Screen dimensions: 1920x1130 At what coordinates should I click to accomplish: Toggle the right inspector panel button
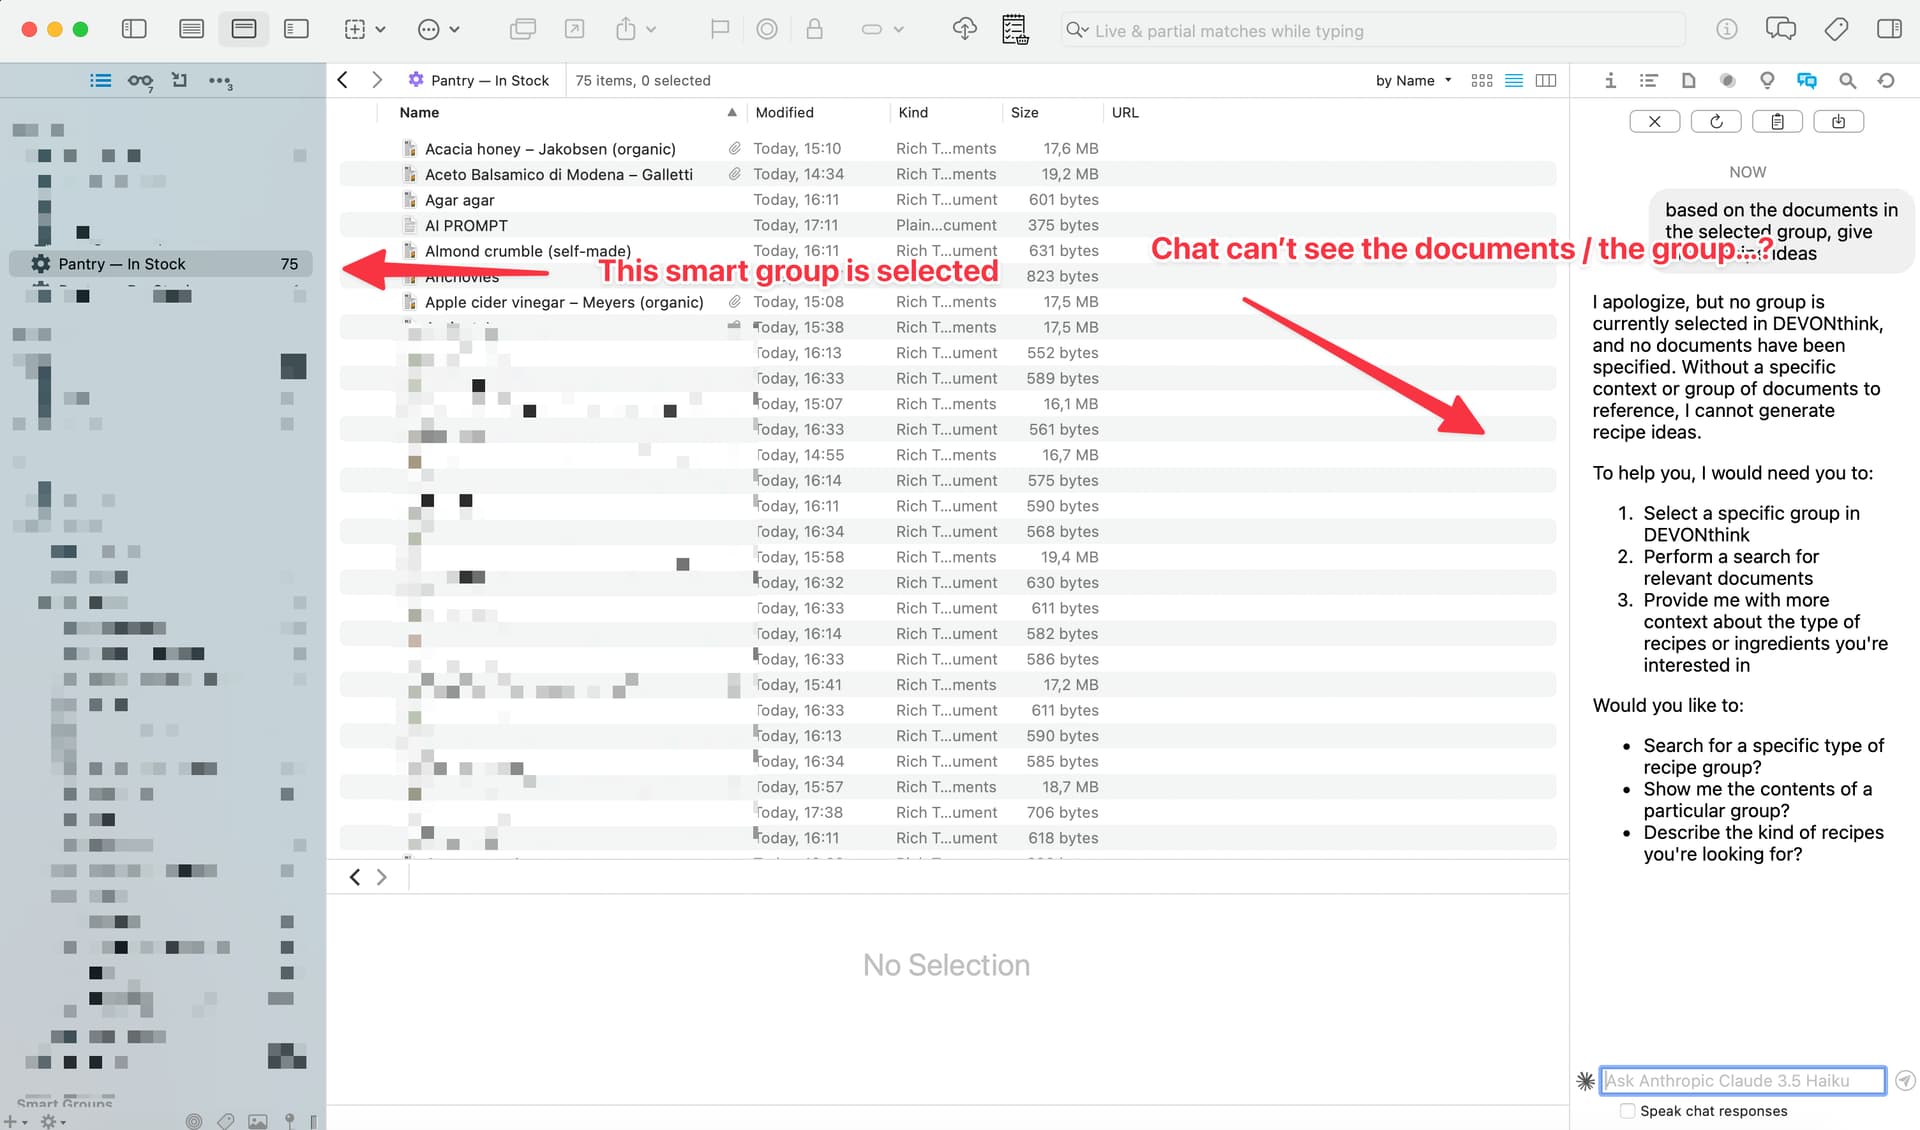(x=1889, y=30)
